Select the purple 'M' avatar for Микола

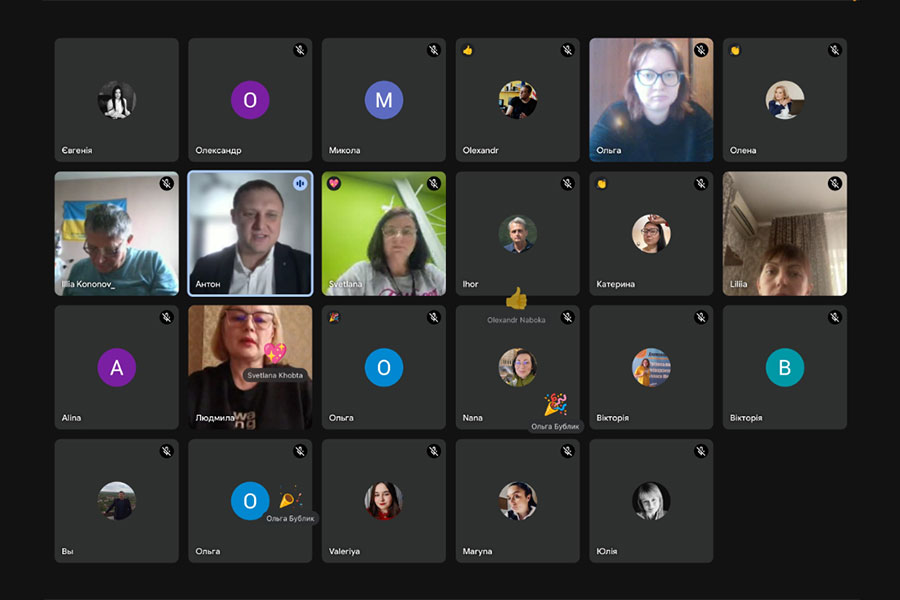pos(384,100)
